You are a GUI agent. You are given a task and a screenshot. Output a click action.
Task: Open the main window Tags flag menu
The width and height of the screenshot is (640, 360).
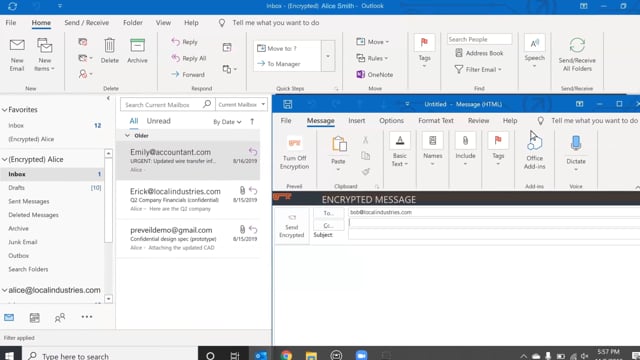424,51
